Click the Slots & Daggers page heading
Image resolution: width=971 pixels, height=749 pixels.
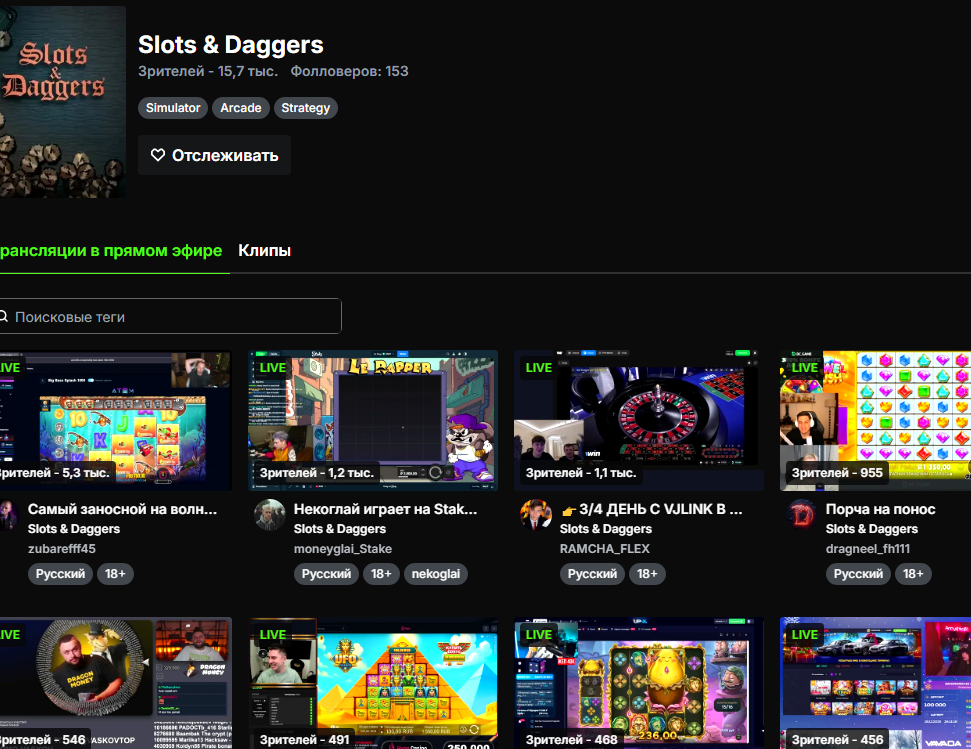tap(230, 45)
